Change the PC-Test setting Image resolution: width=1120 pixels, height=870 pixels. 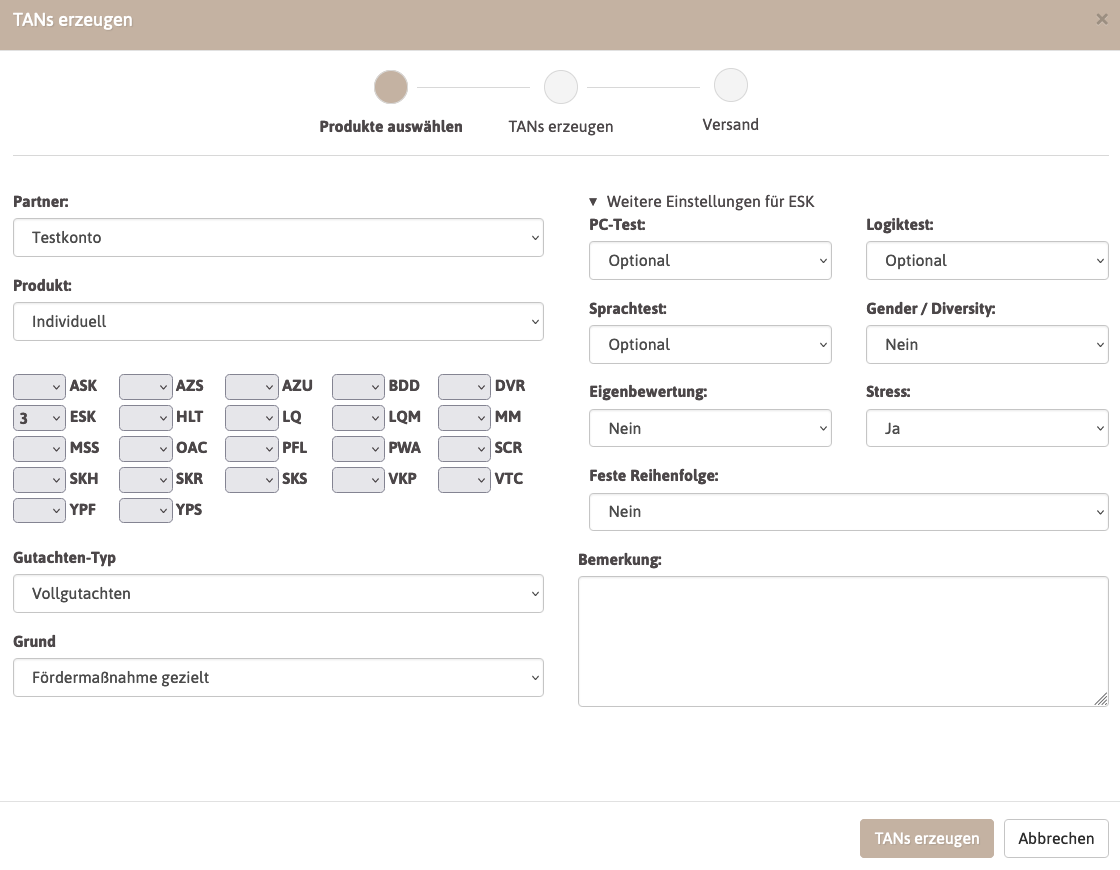(710, 261)
